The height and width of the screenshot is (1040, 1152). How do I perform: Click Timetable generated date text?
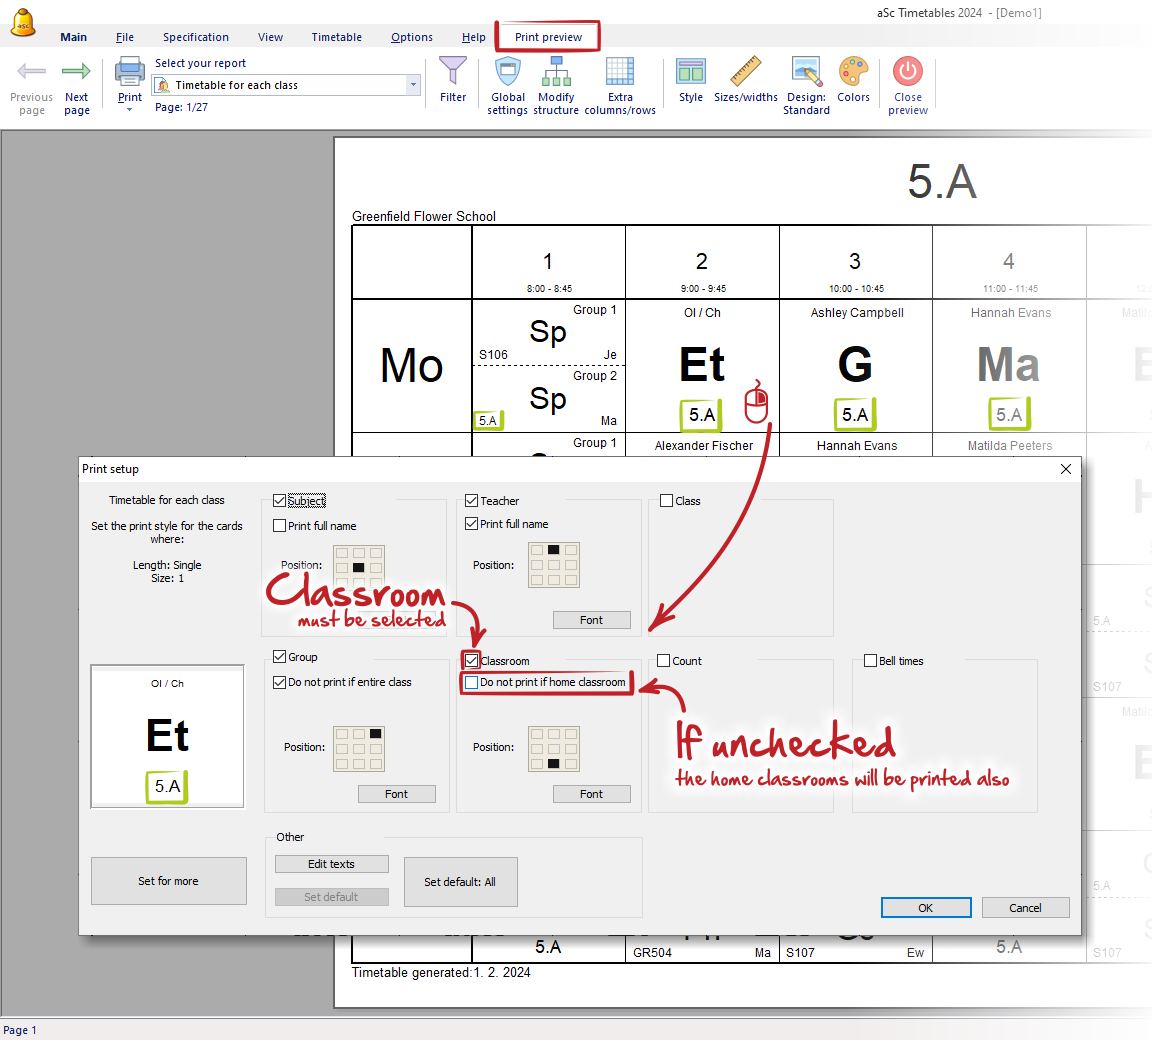click(x=441, y=972)
